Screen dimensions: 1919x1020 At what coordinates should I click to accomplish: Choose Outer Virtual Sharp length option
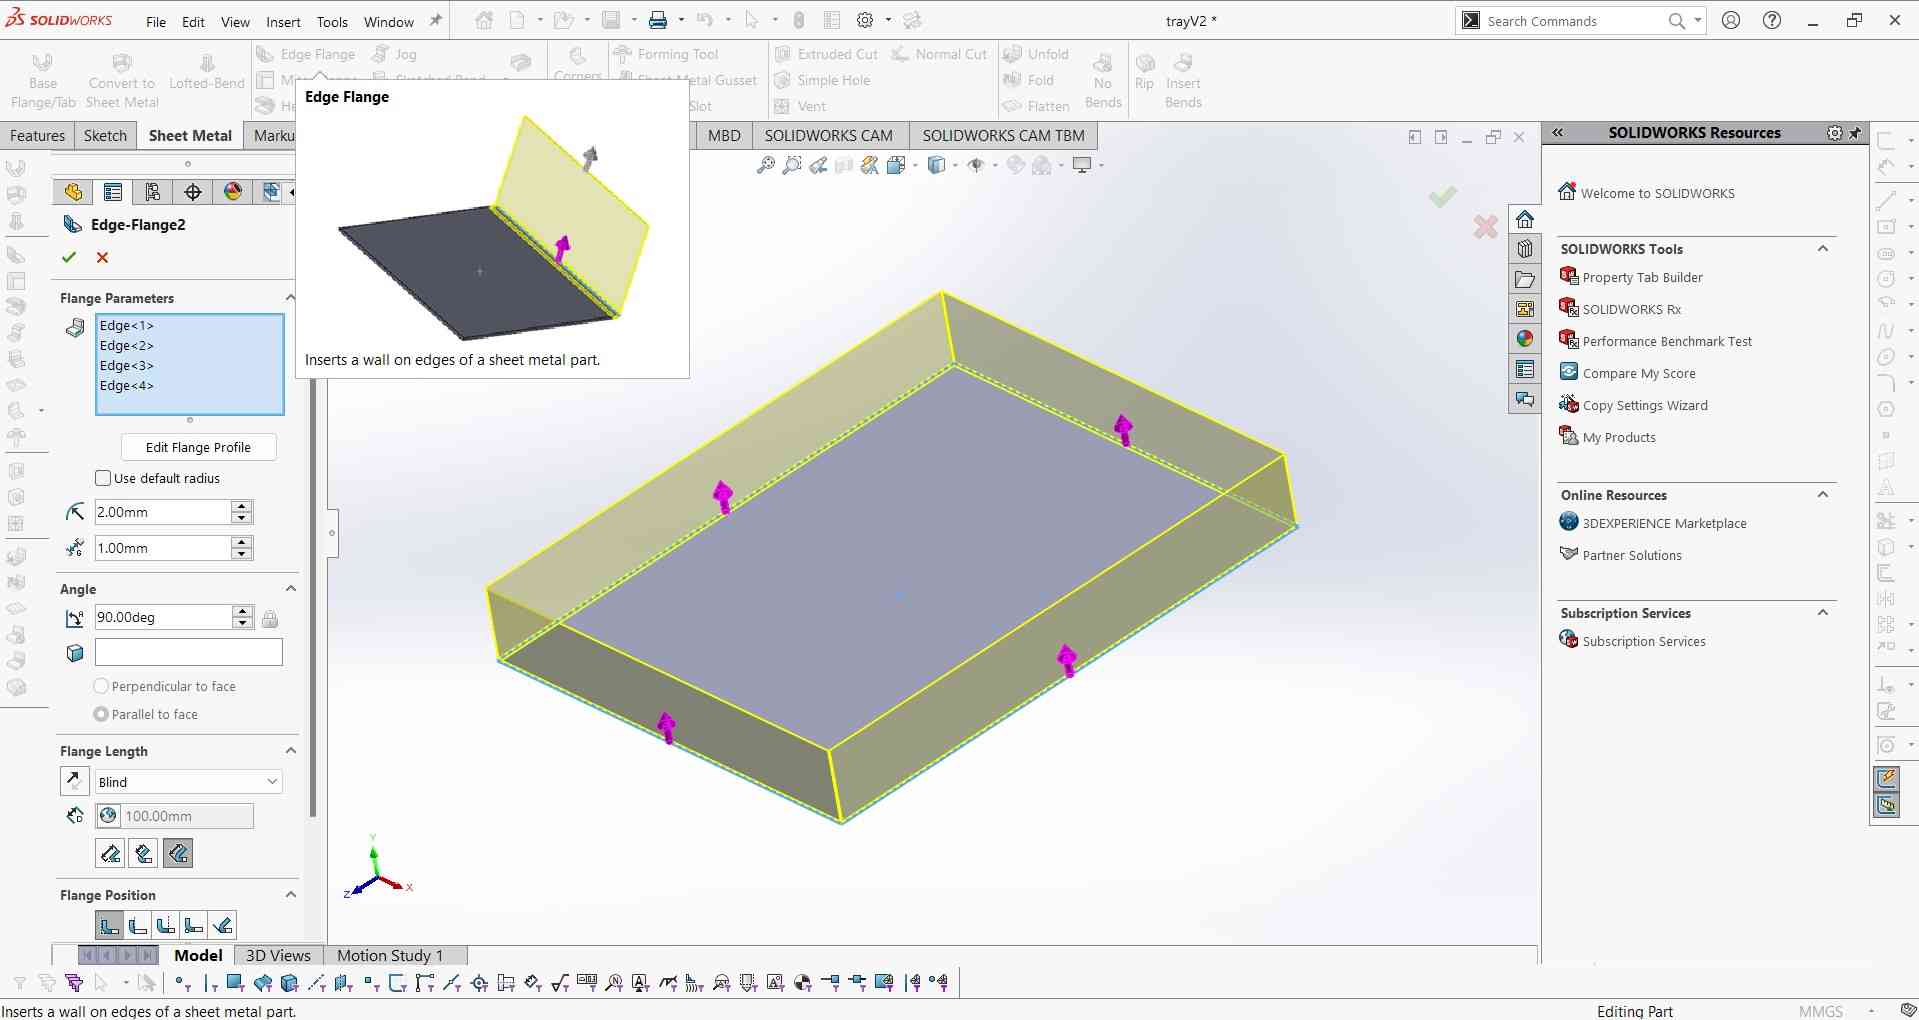coord(110,853)
